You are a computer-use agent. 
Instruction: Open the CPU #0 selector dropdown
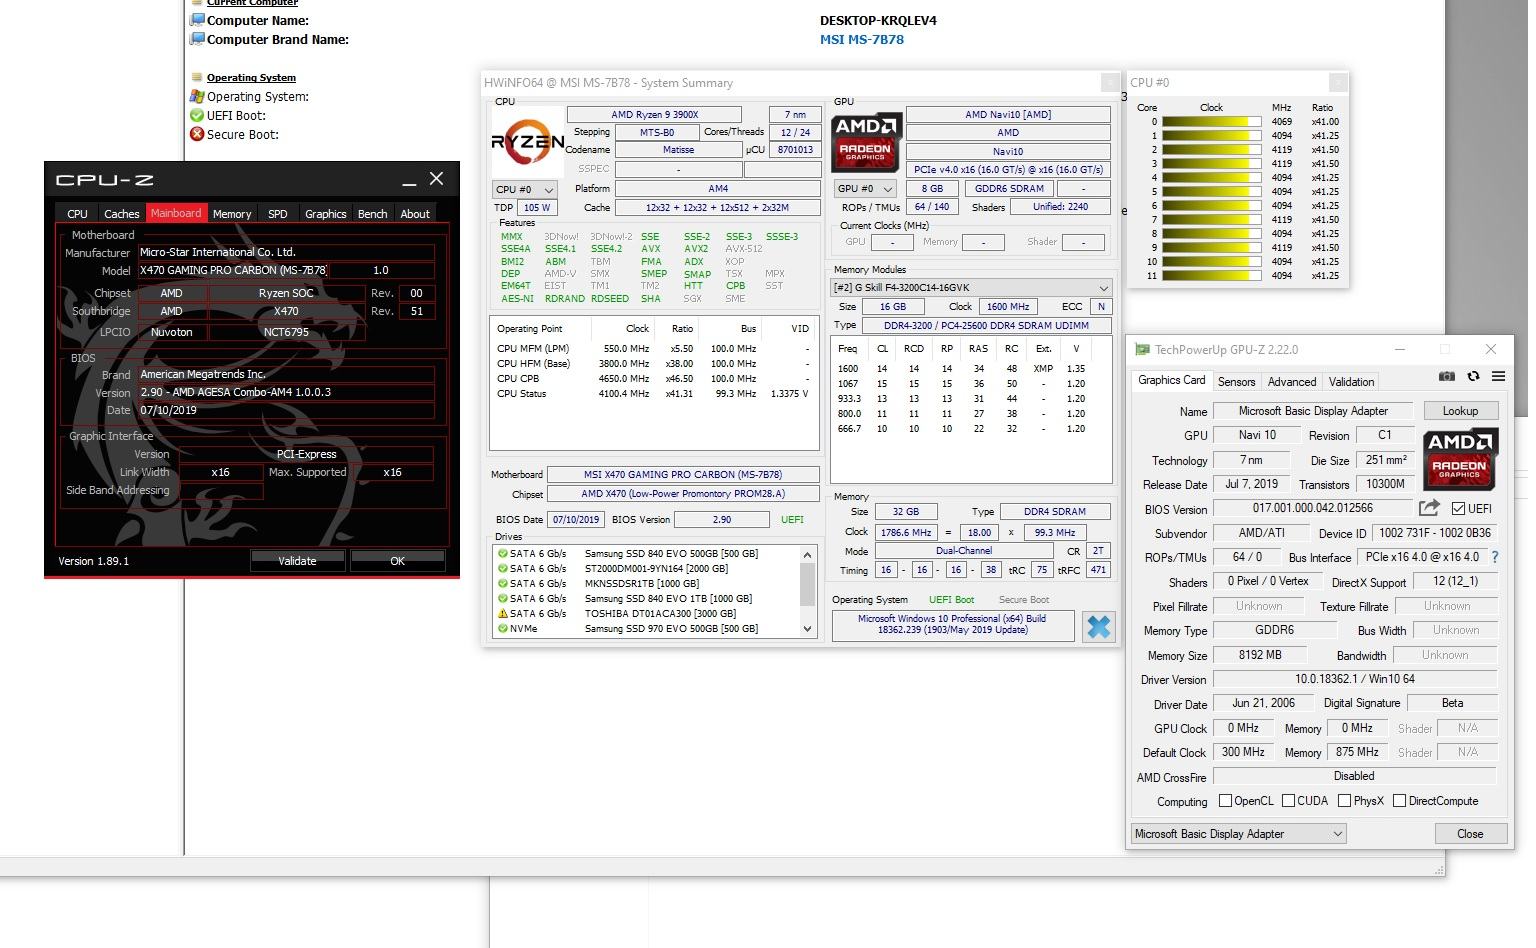point(525,189)
